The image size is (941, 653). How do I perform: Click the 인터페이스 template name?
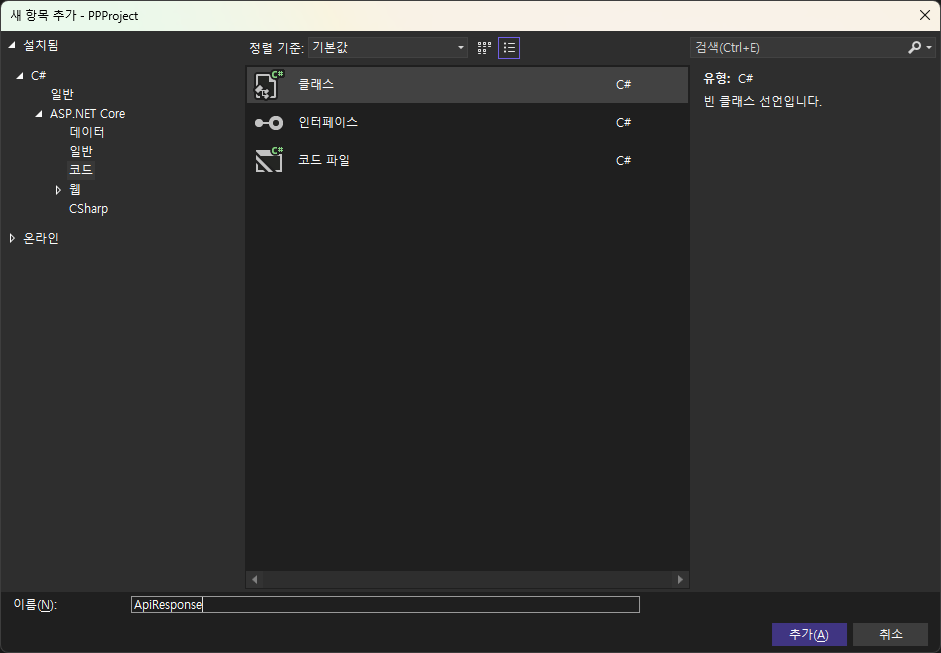328,122
